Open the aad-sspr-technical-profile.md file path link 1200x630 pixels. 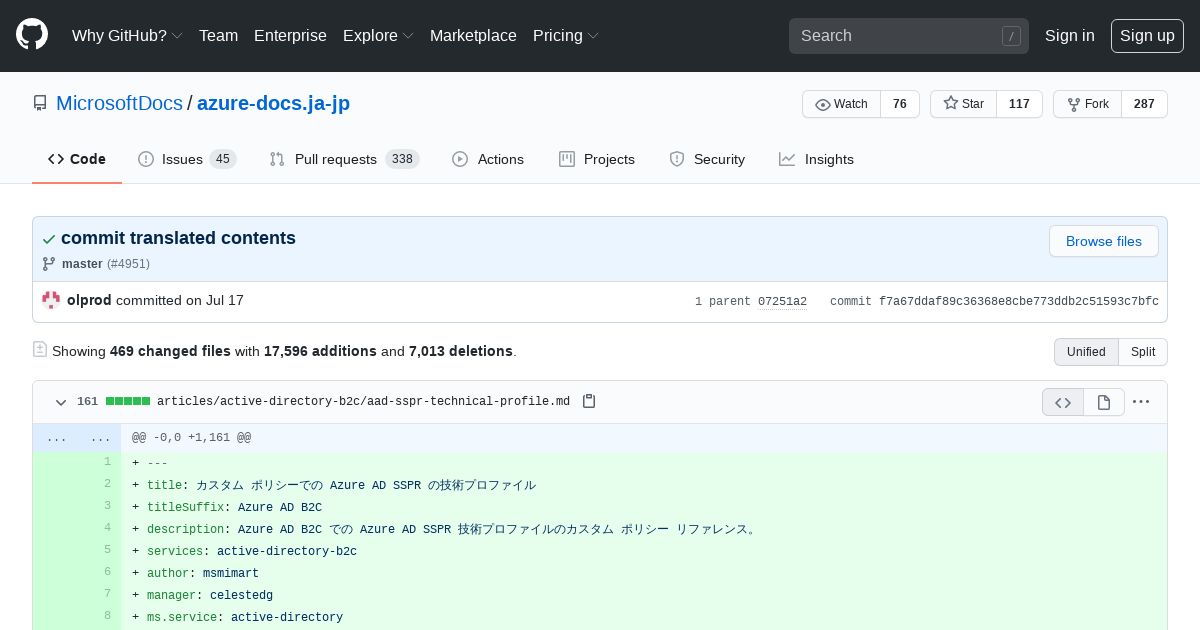[x=363, y=402]
